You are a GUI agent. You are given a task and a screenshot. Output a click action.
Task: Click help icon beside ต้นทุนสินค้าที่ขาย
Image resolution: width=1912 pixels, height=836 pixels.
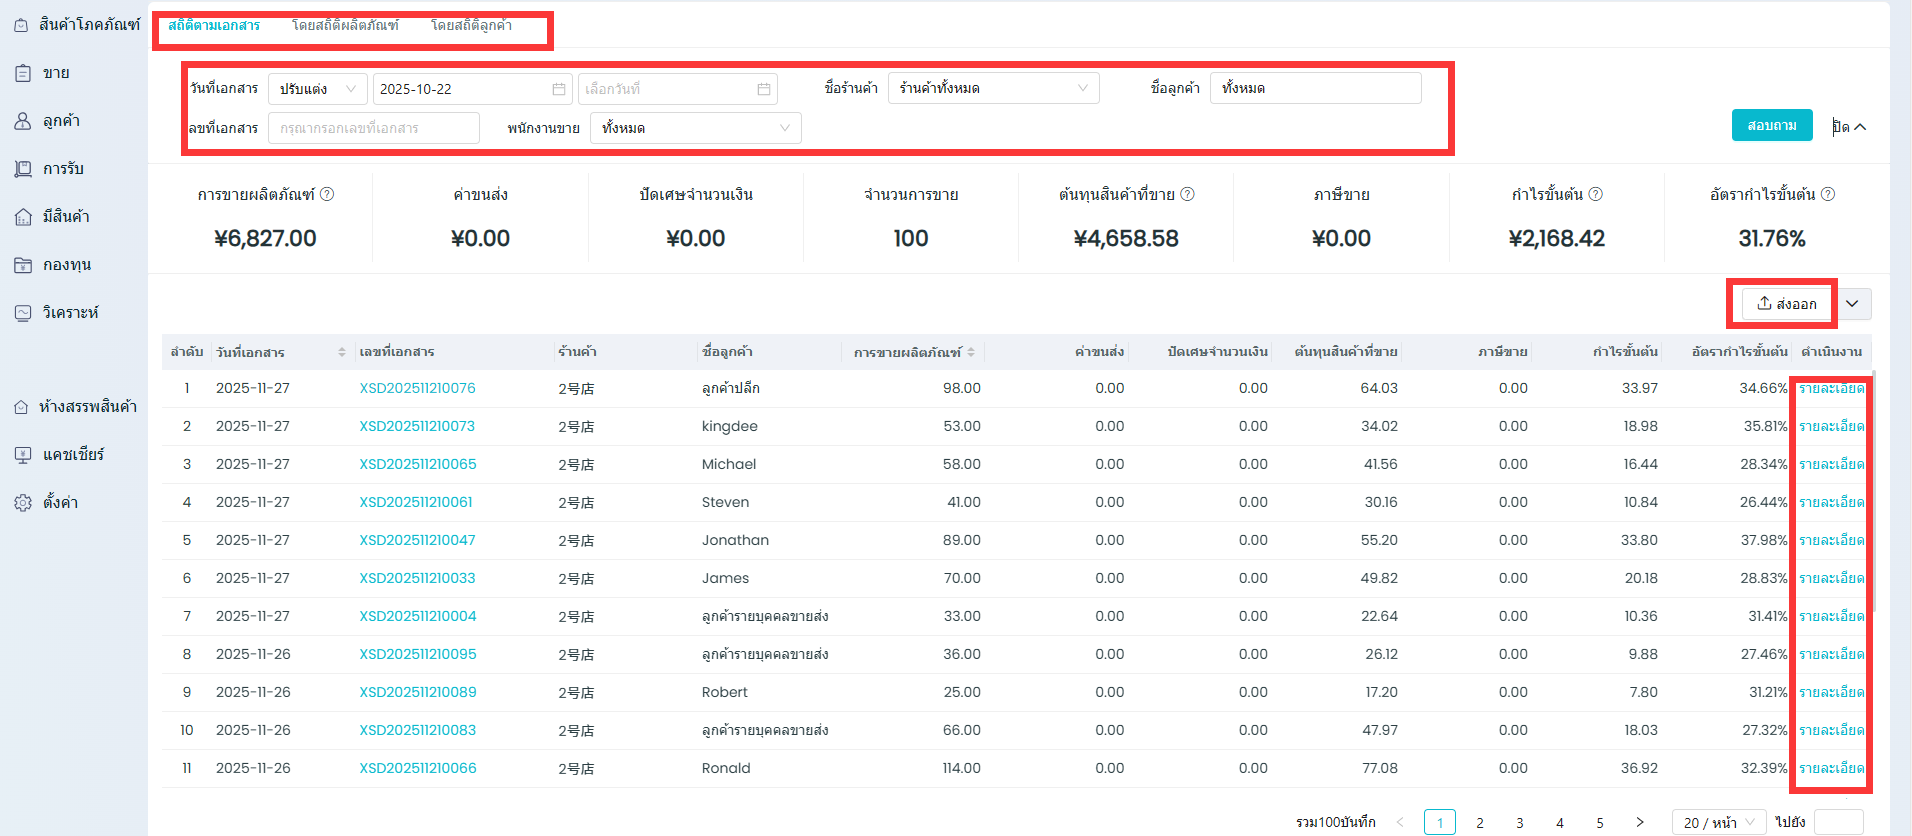1188,194
